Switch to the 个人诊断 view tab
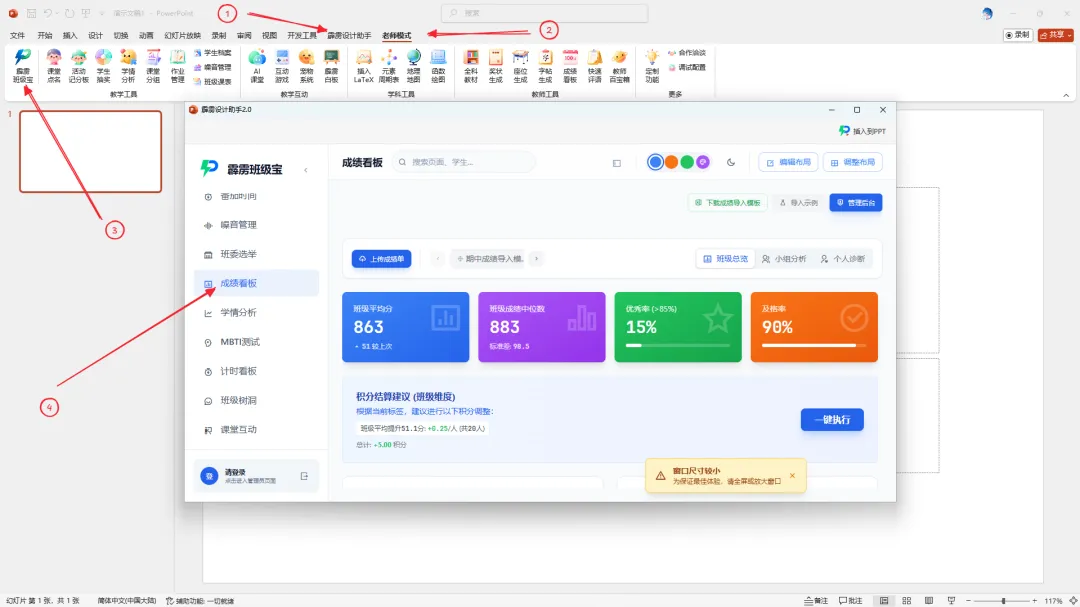 click(x=842, y=259)
